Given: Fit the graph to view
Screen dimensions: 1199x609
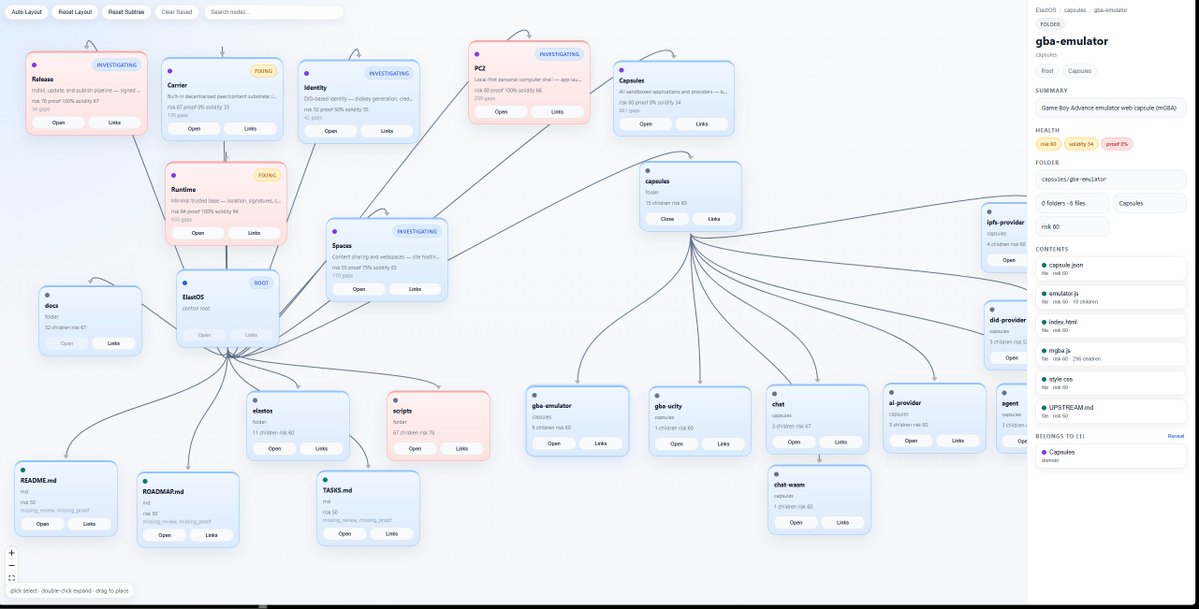Looking at the screenshot, I should [11, 578].
